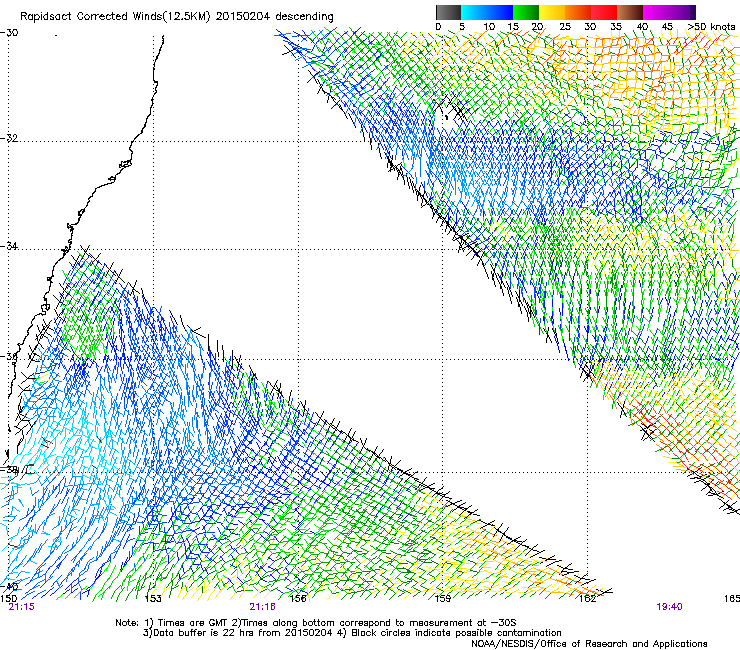Viewport: 740px width, 650px height.
Task: Click the purple '21:15' swath time
Action: click(x=21, y=607)
